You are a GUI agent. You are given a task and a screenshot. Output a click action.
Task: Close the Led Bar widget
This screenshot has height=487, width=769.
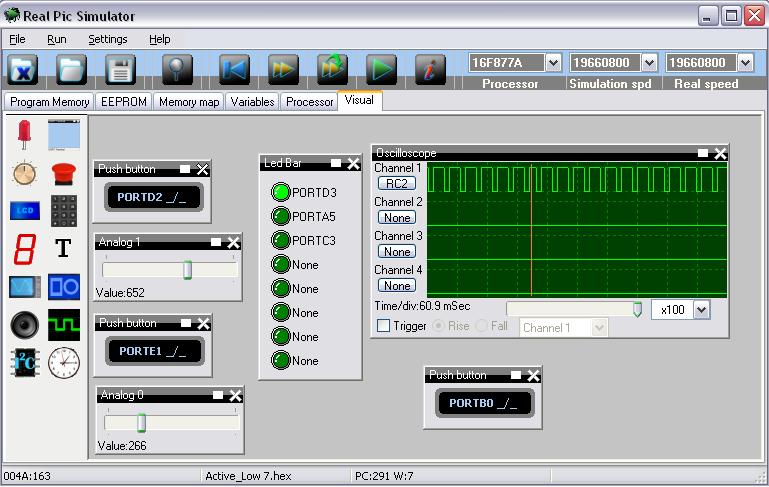353,164
